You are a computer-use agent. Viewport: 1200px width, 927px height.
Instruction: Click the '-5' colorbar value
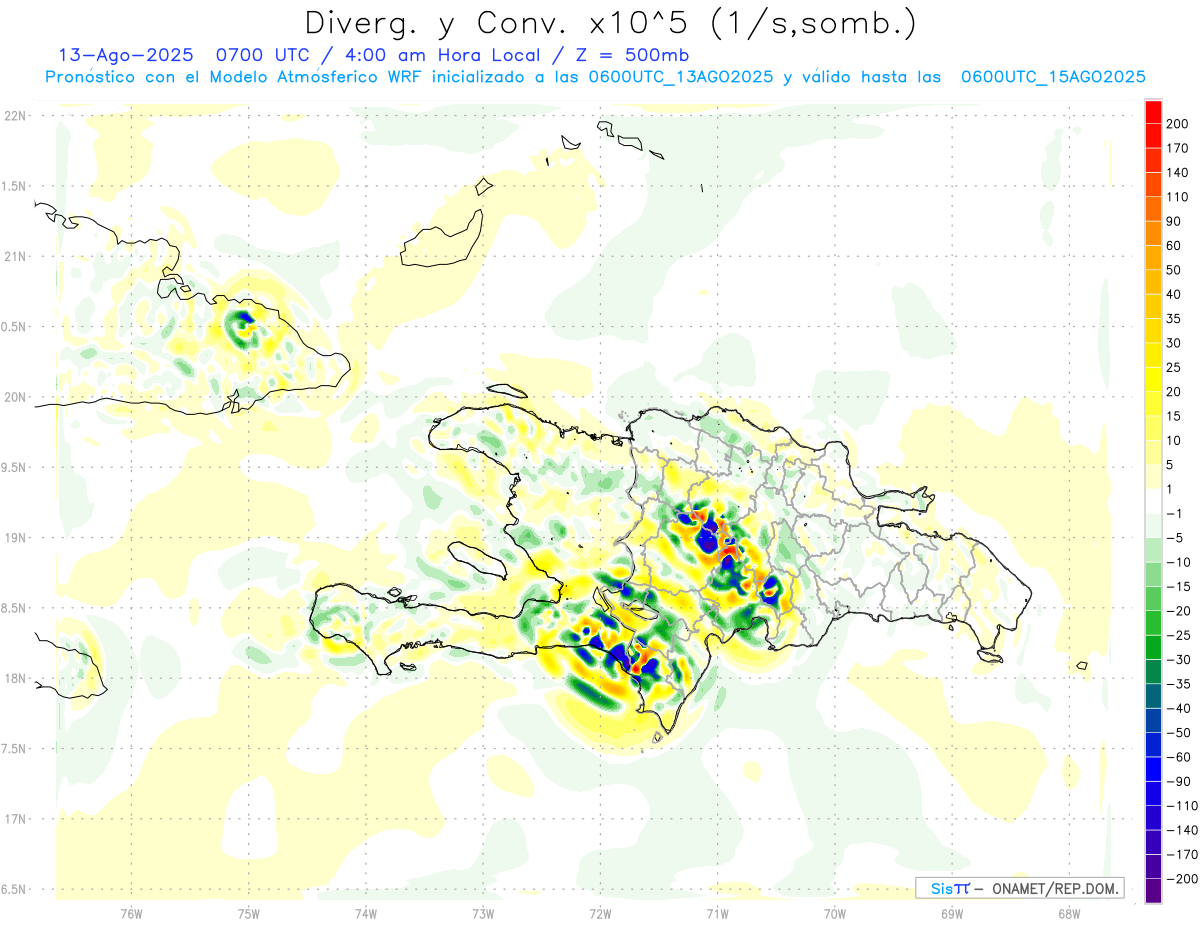1175,538
